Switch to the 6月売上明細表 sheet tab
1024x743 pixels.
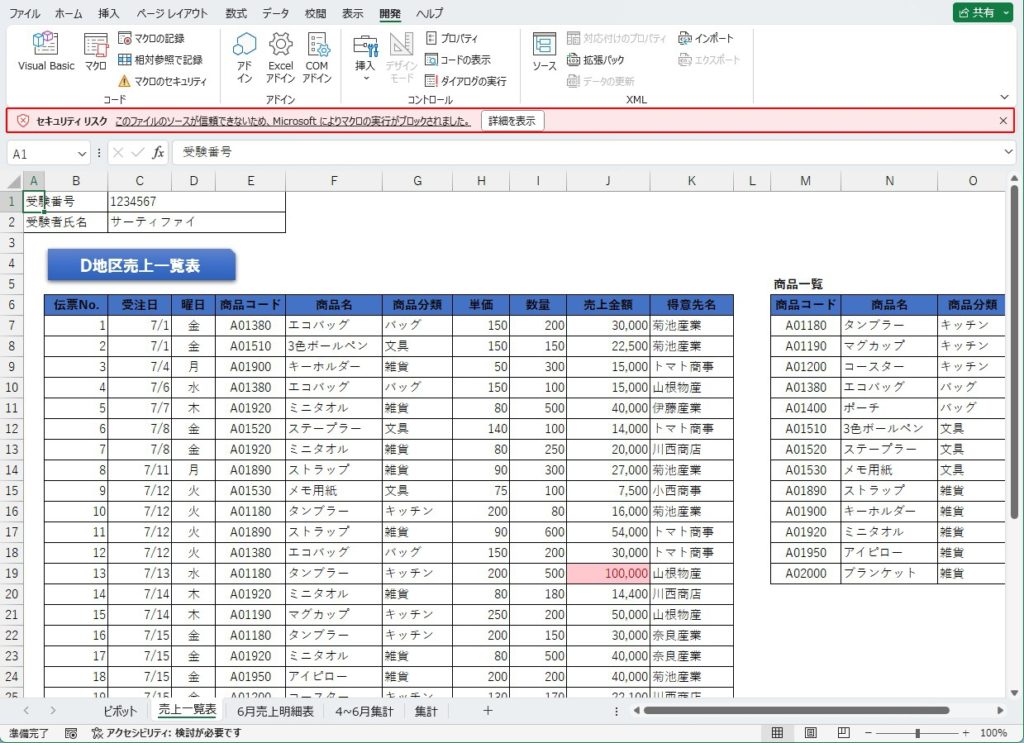(276, 711)
